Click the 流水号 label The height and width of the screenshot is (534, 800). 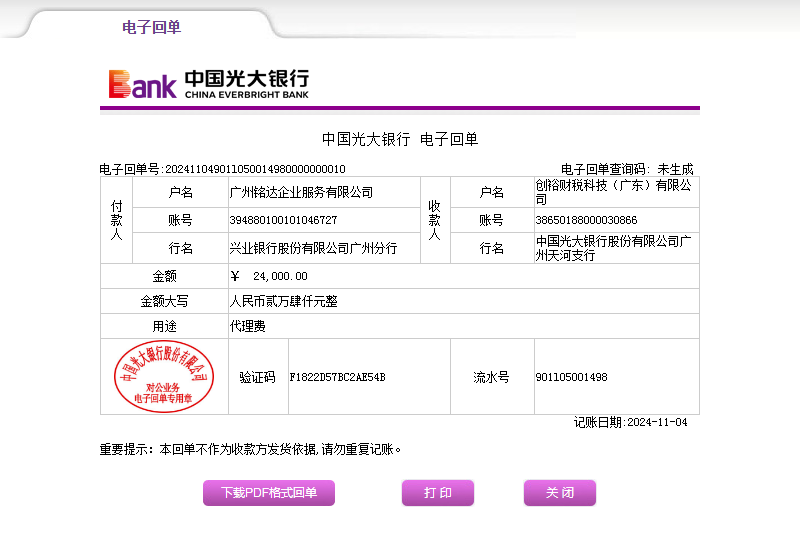(x=491, y=377)
